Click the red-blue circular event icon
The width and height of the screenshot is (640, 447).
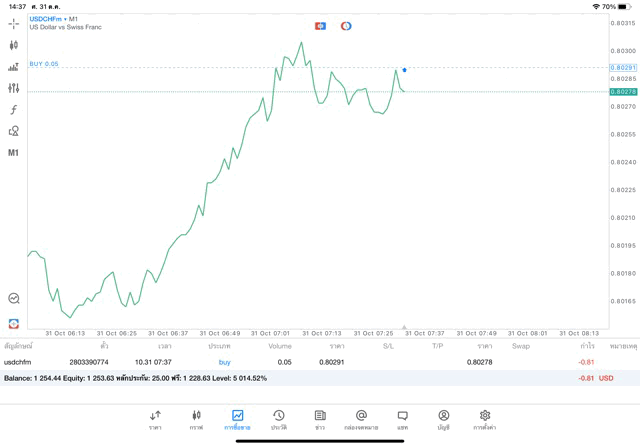point(346,26)
